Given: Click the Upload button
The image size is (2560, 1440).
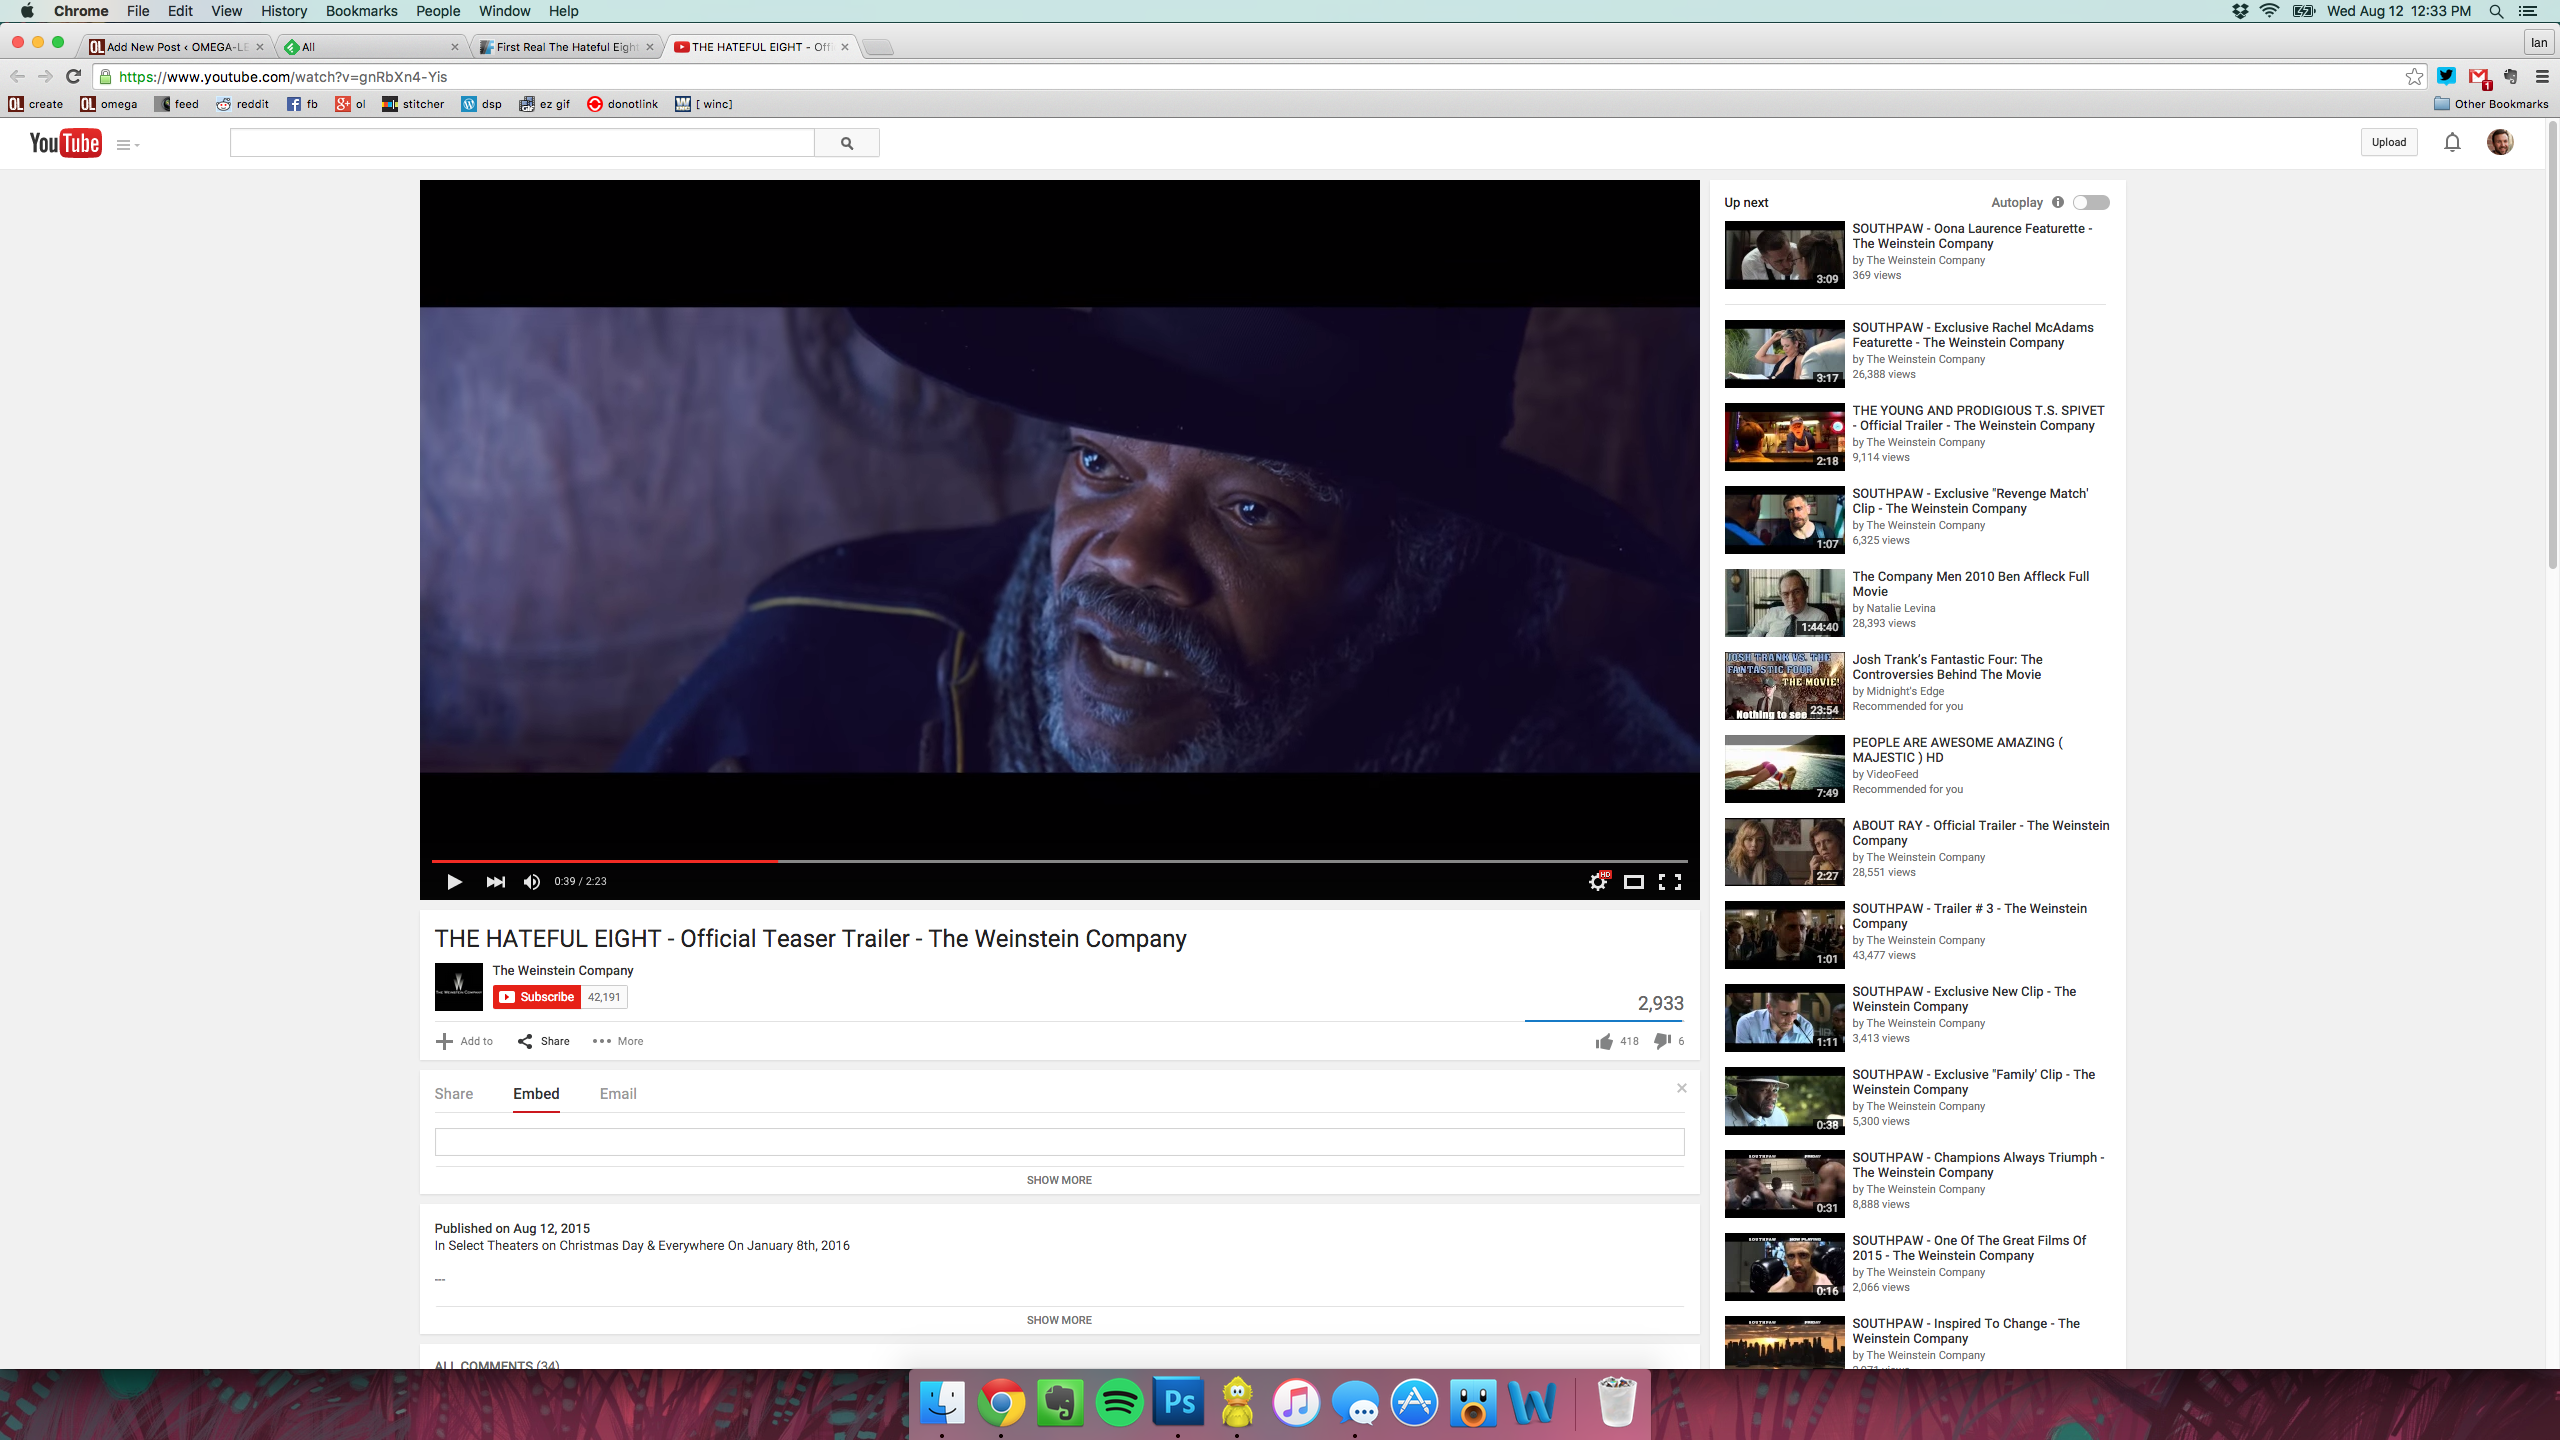Looking at the screenshot, I should click(2389, 142).
